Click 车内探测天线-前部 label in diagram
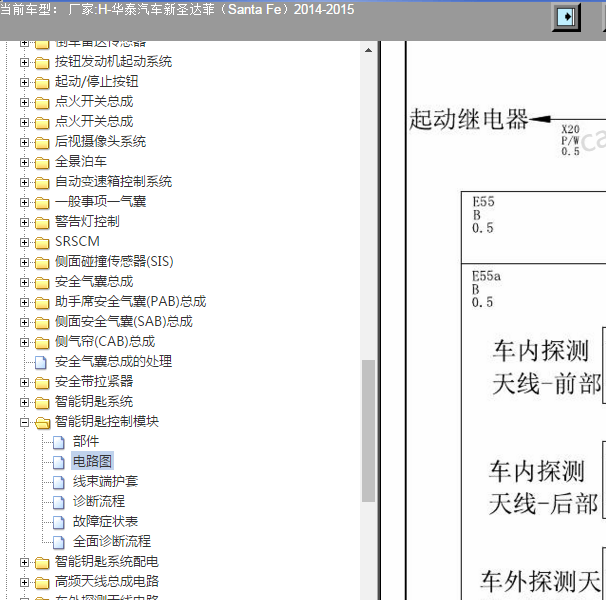The width and height of the screenshot is (606, 600). (x=547, y=367)
